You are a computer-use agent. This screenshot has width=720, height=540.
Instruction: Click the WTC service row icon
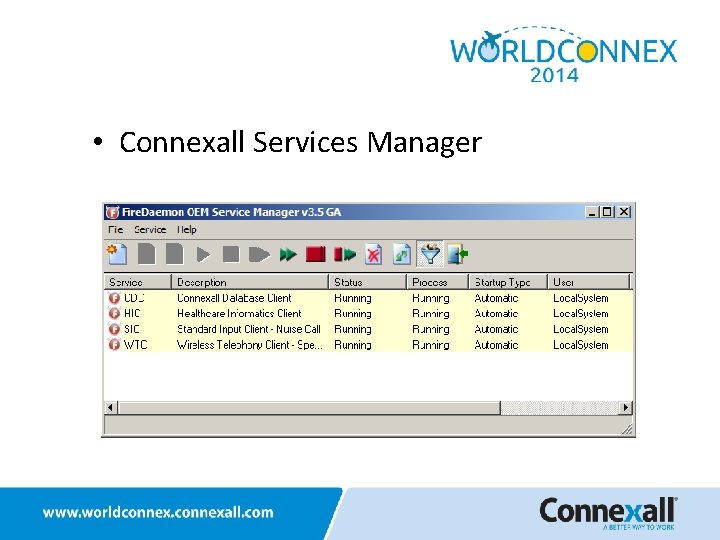(x=114, y=344)
